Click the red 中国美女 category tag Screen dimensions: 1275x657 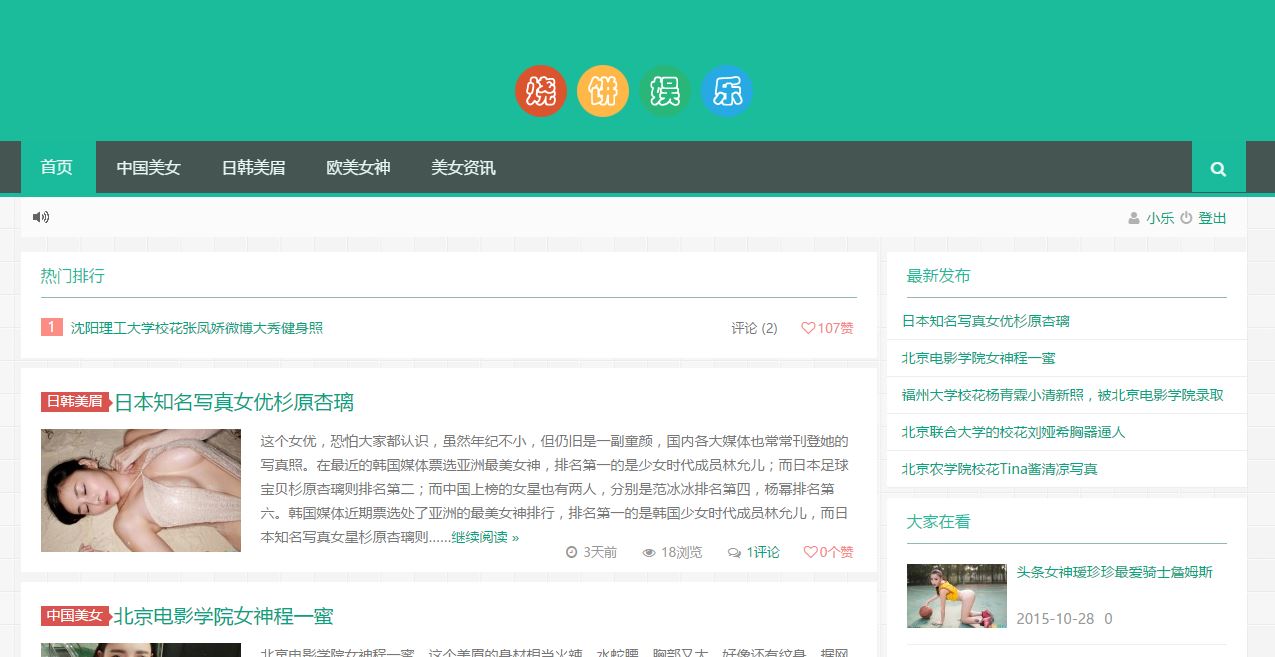click(x=75, y=615)
